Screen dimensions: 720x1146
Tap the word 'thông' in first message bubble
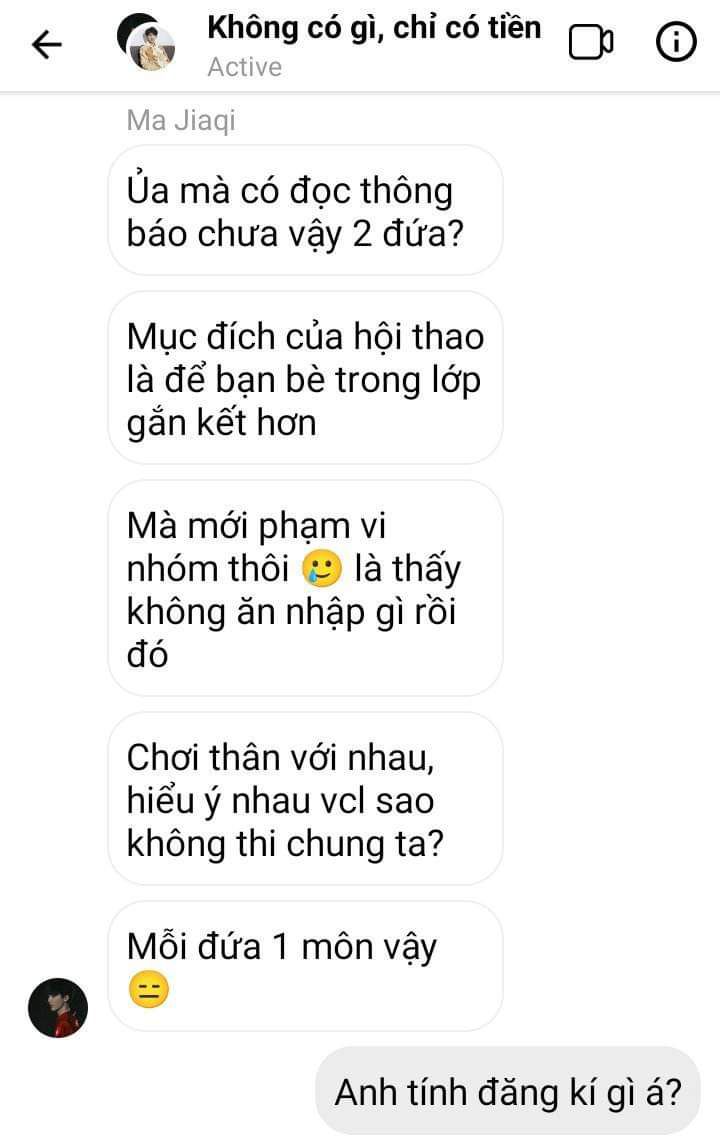(x=406, y=191)
